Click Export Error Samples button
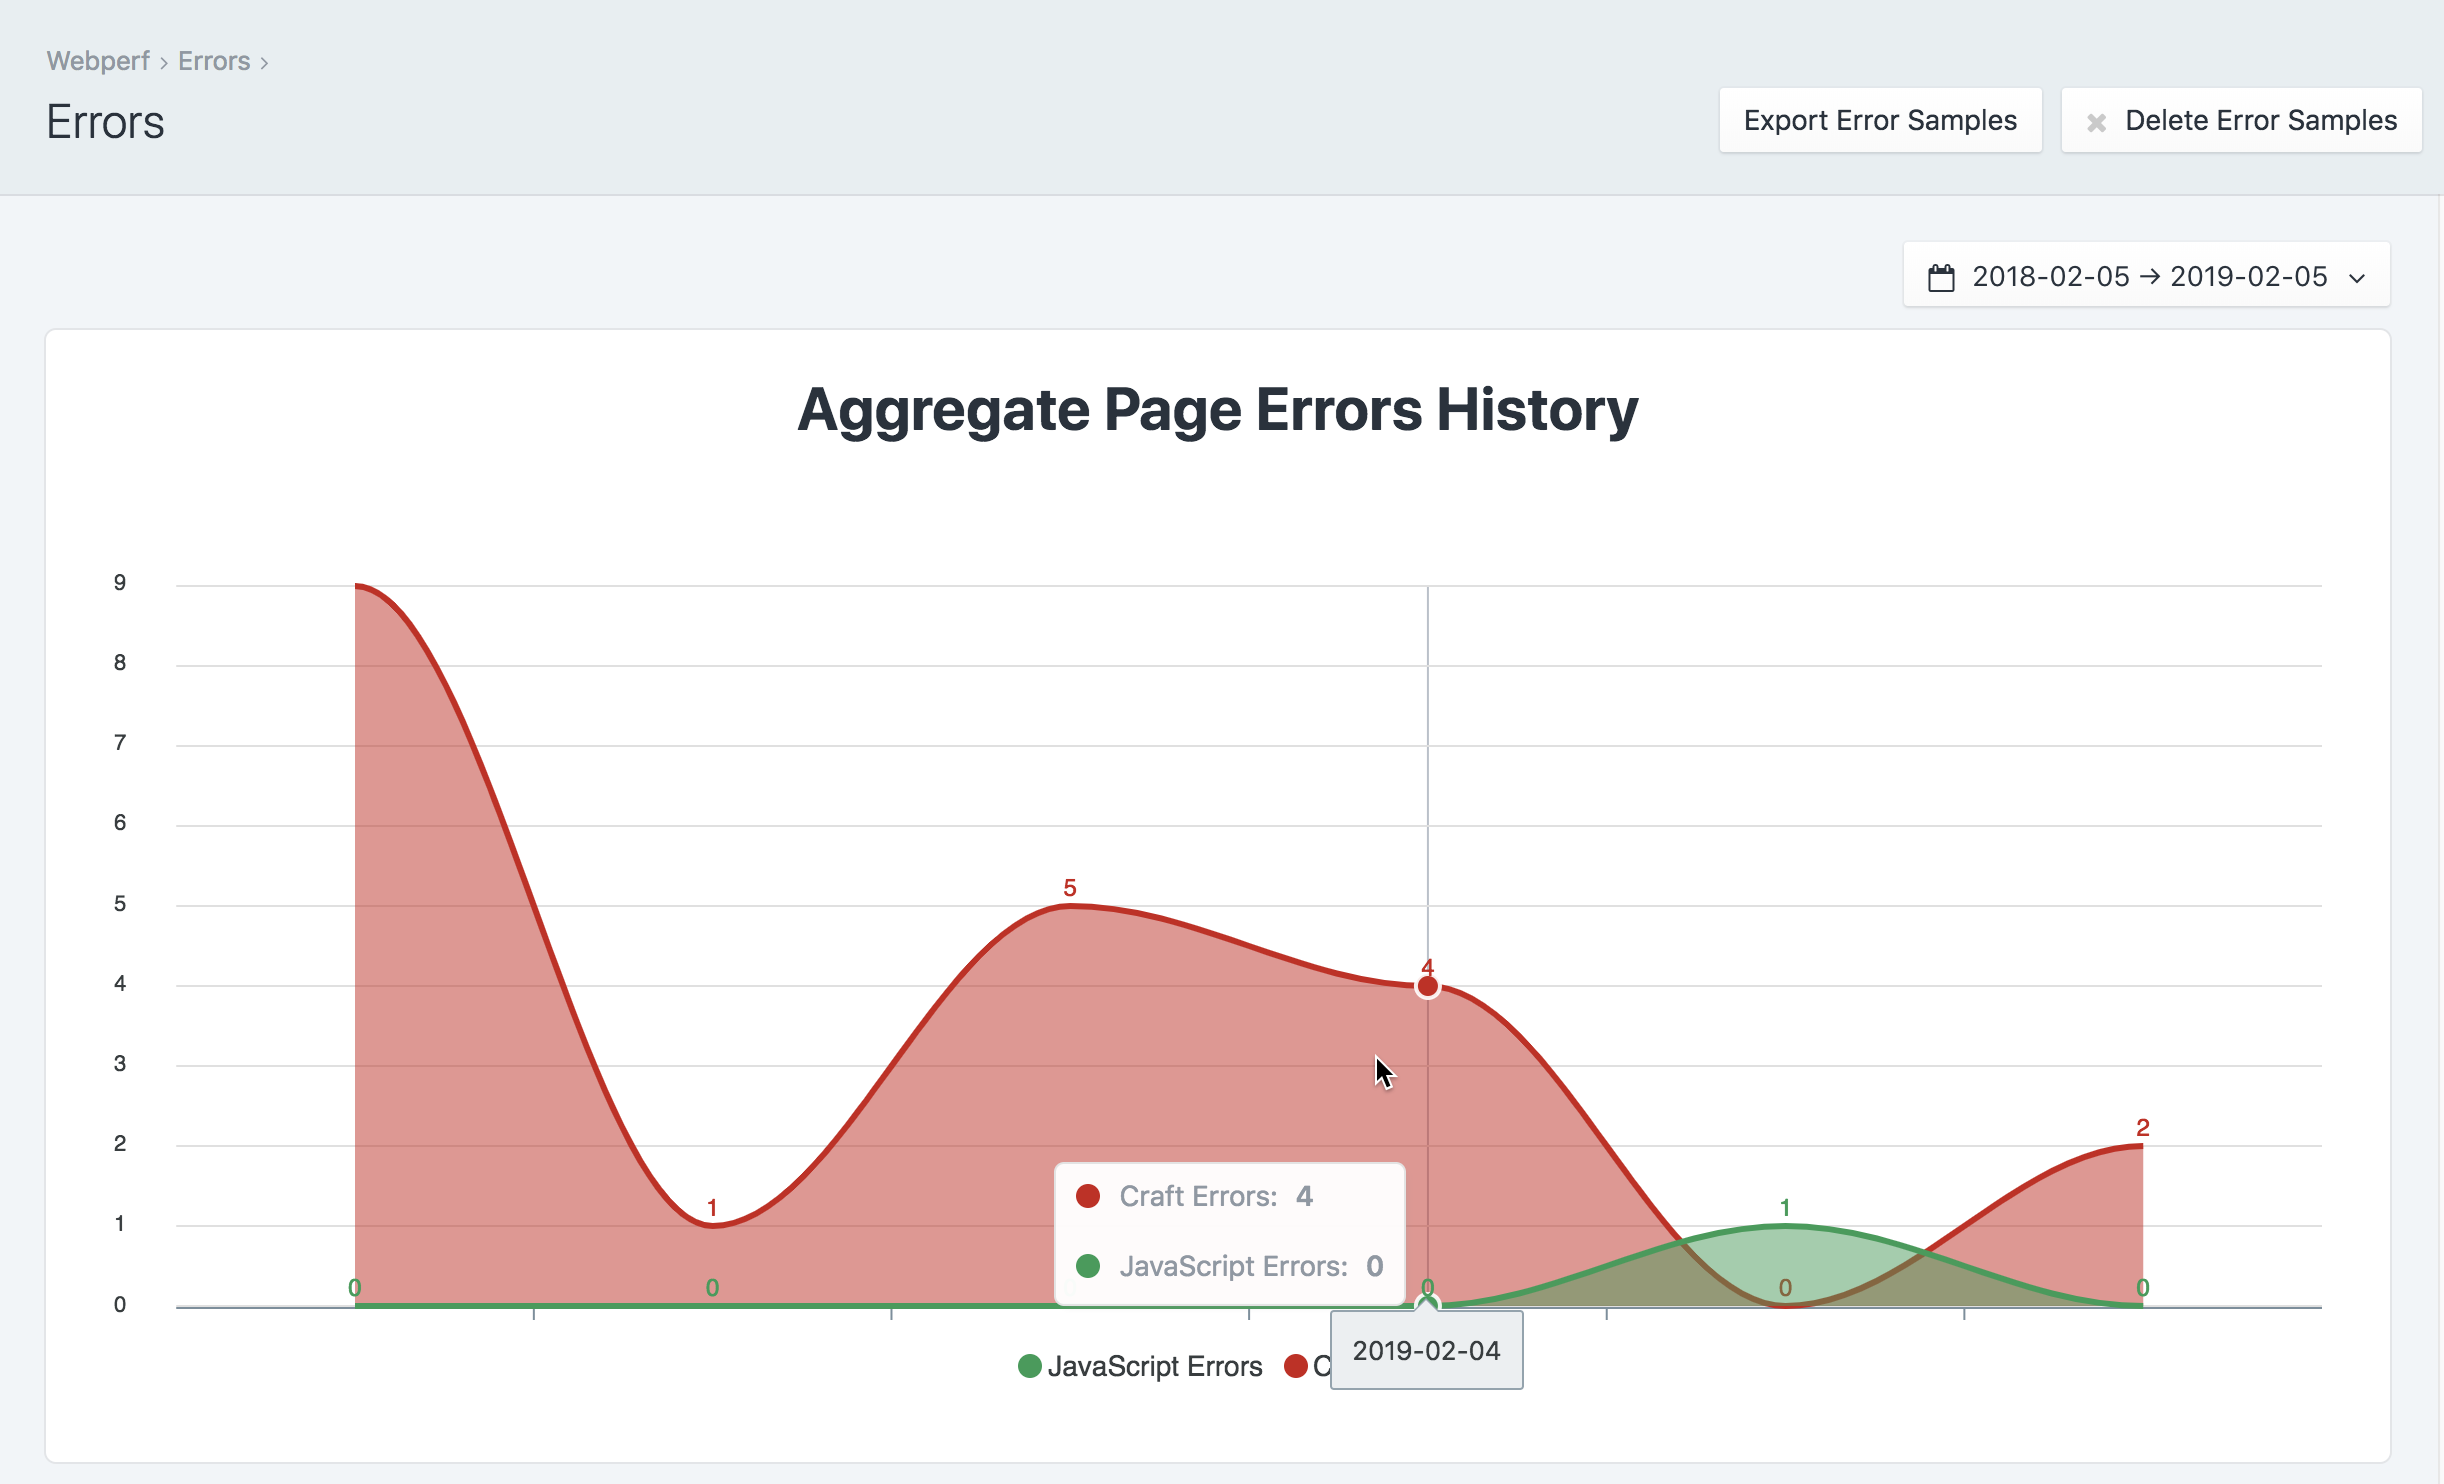Image resolution: width=2444 pixels, height=1484 pixels. point(1880,120)
